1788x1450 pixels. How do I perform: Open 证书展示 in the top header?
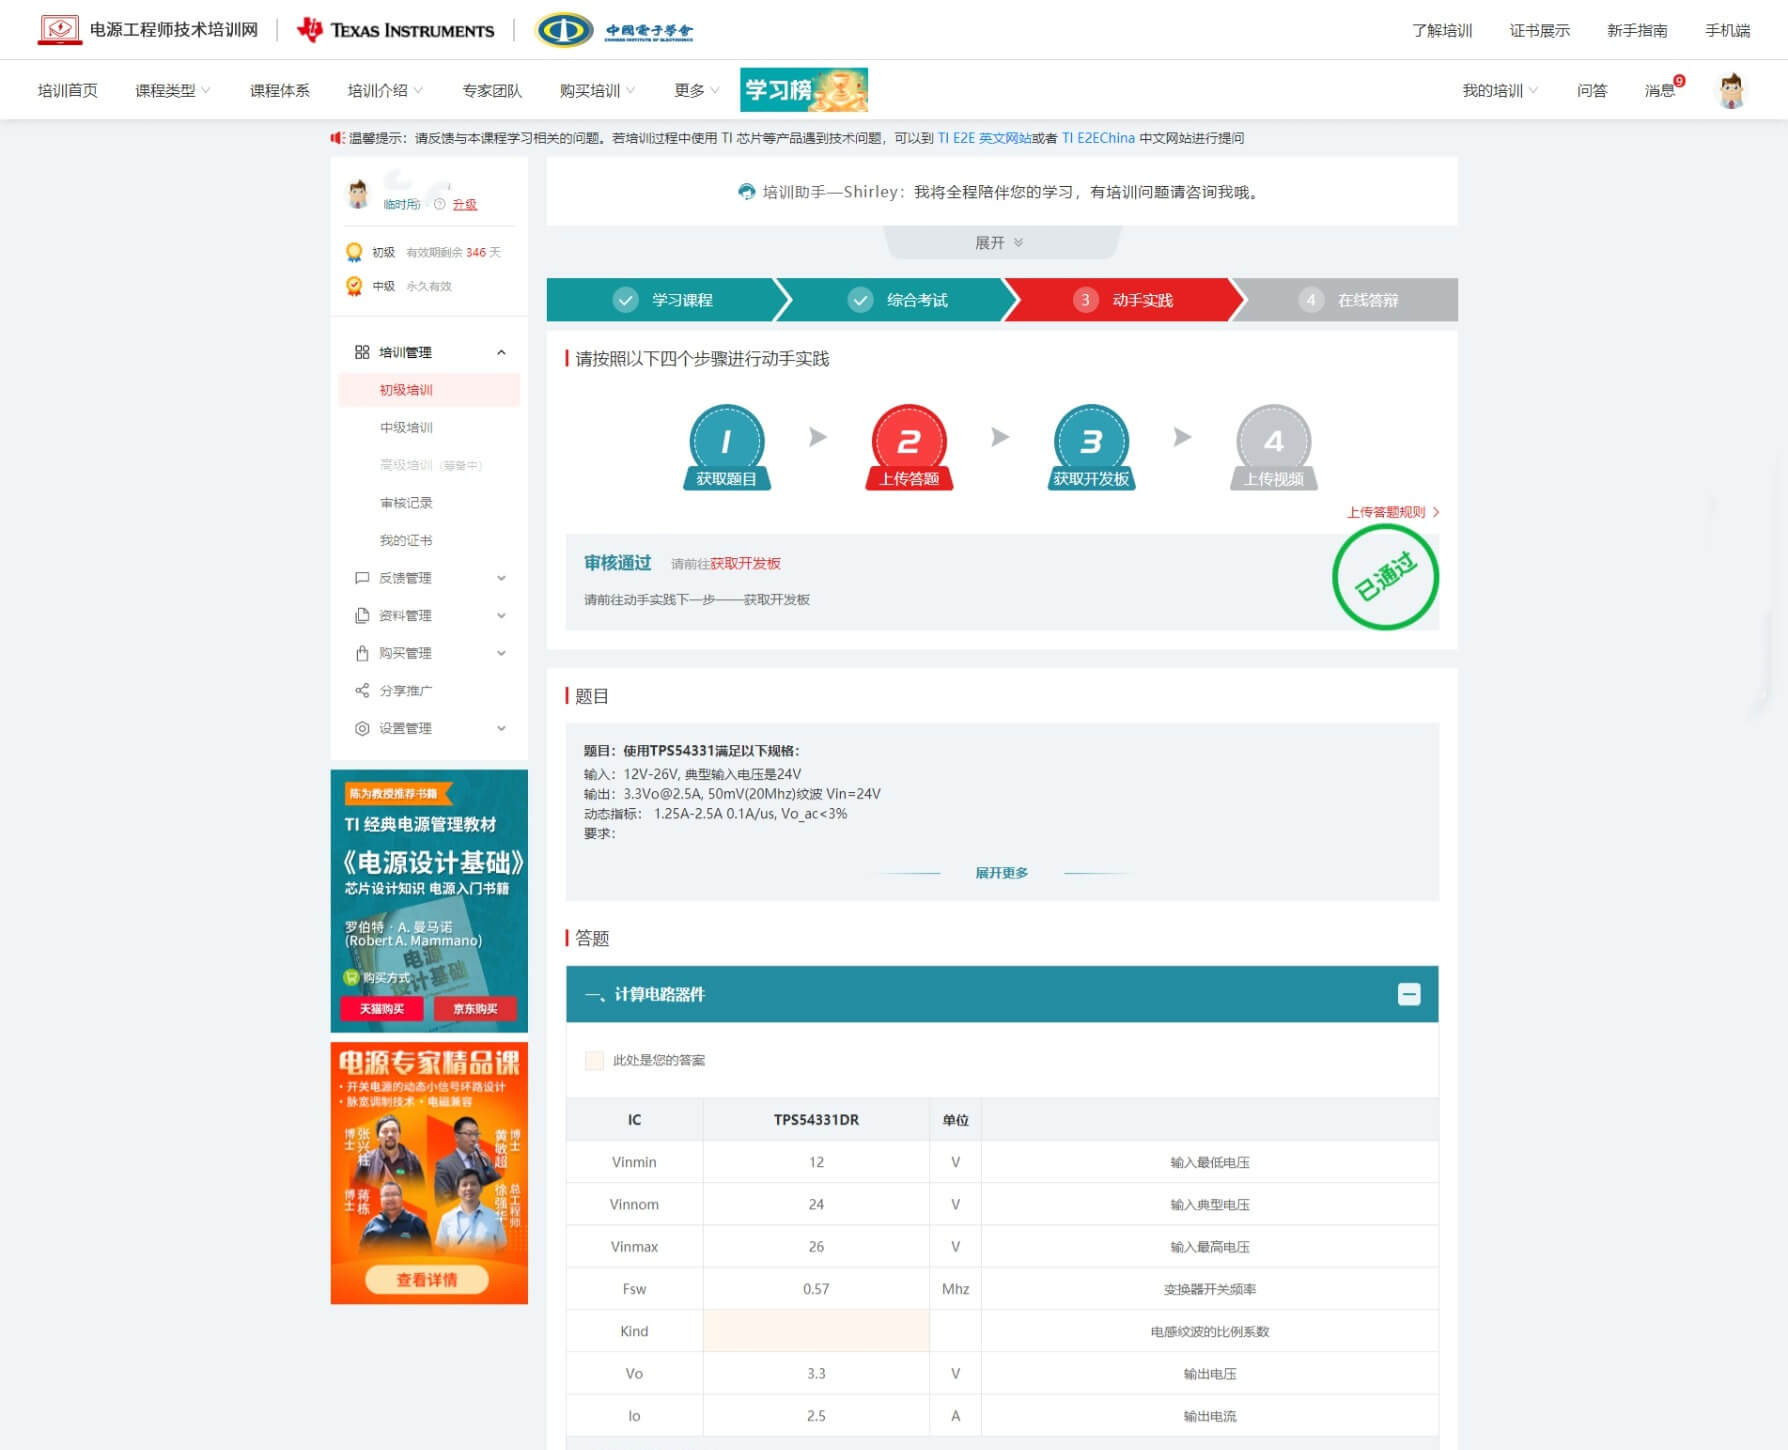(1539, 30)
